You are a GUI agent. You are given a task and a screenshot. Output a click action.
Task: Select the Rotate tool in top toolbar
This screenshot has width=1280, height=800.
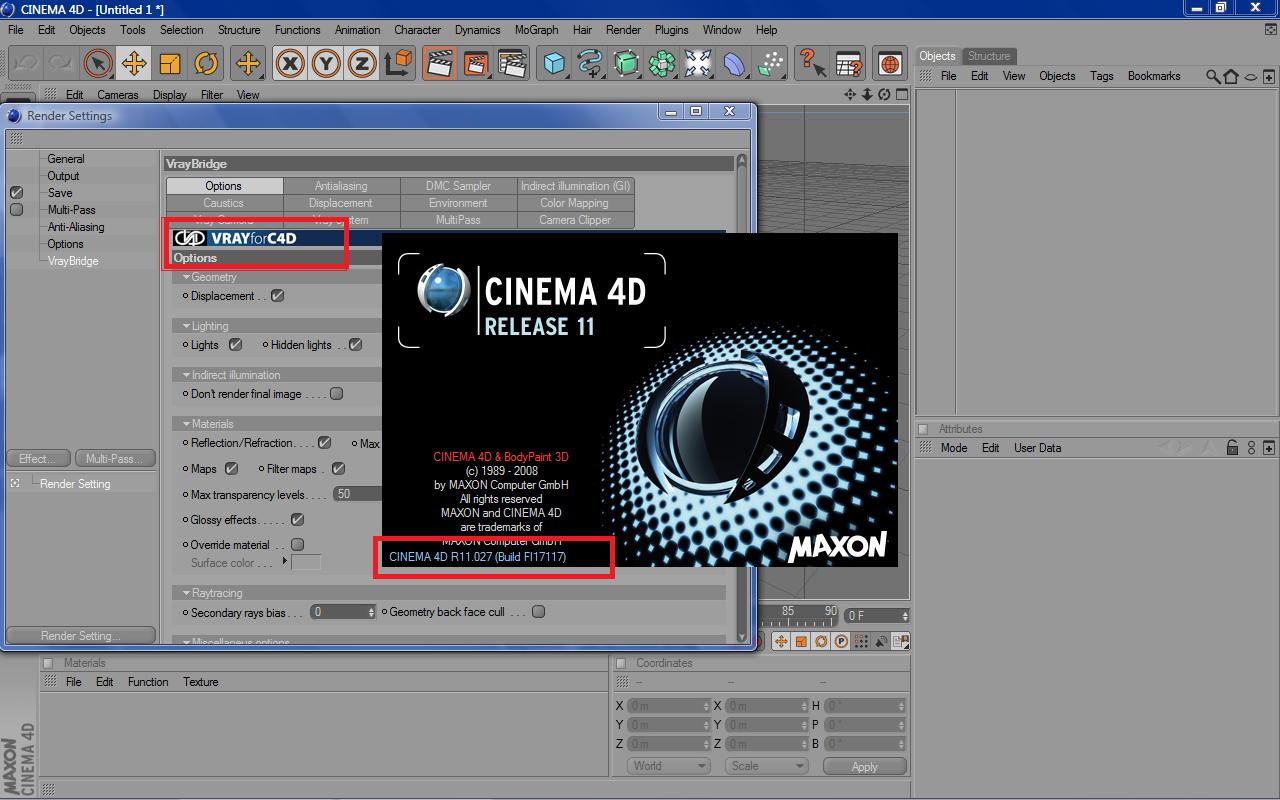tap(206, 64)
